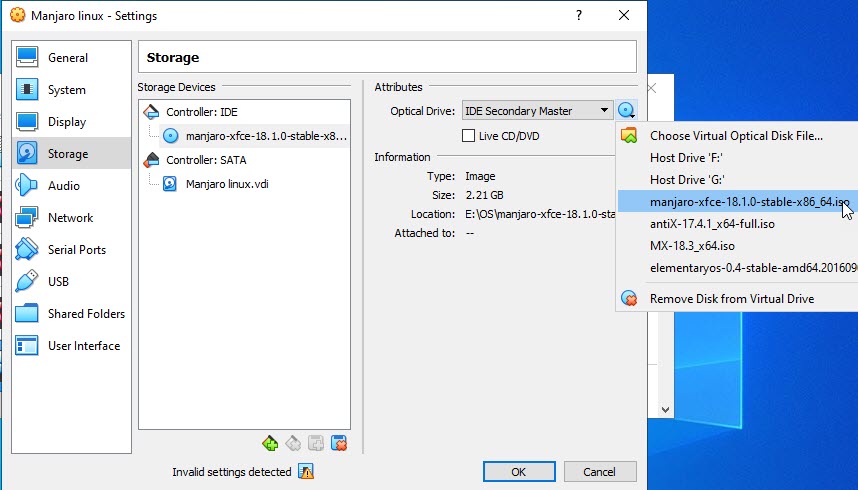Click the 'Invalid settings detected' text
858x490 pixels.
click(231, 472)
